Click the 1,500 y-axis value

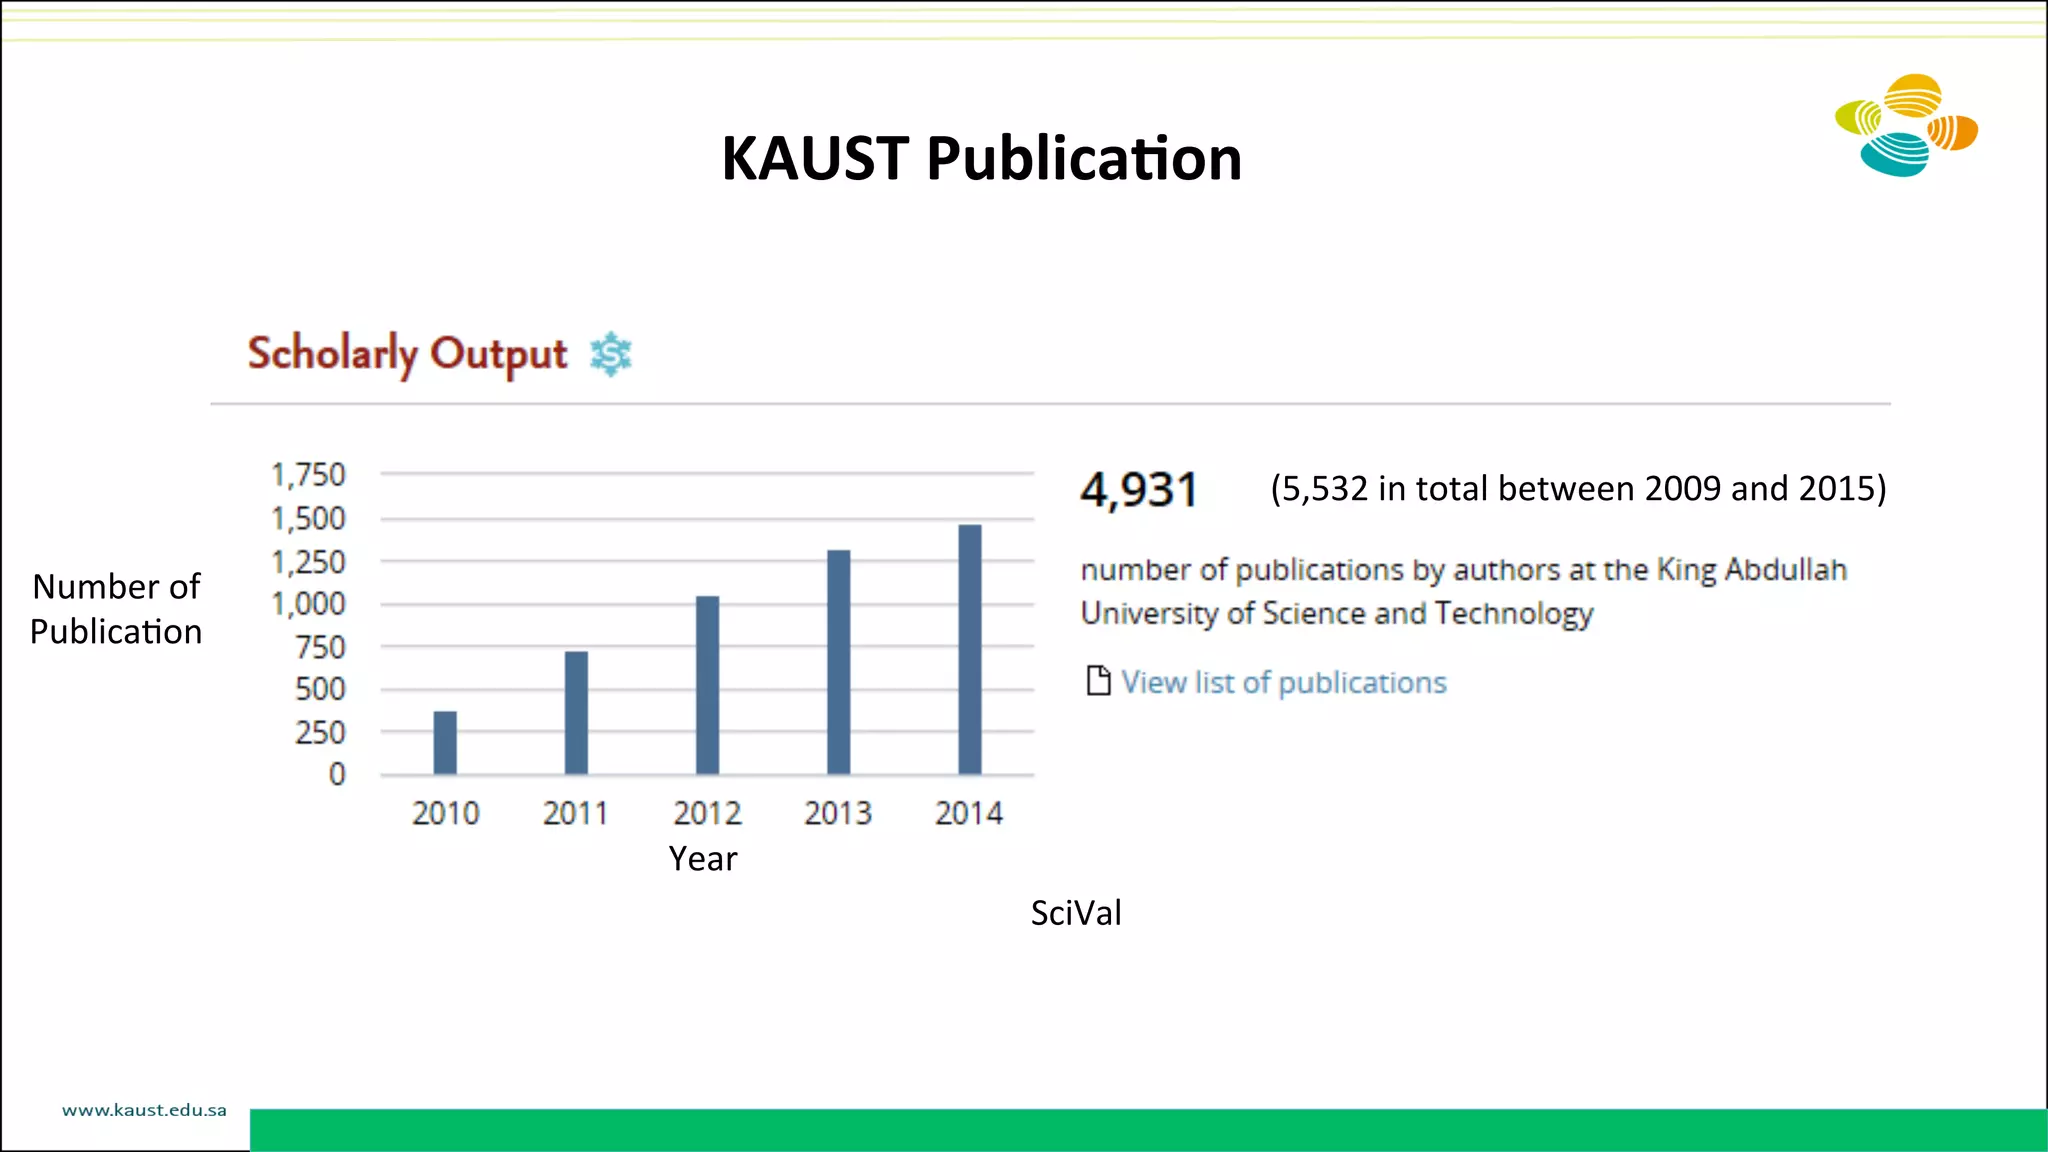[x=308, y=519]
